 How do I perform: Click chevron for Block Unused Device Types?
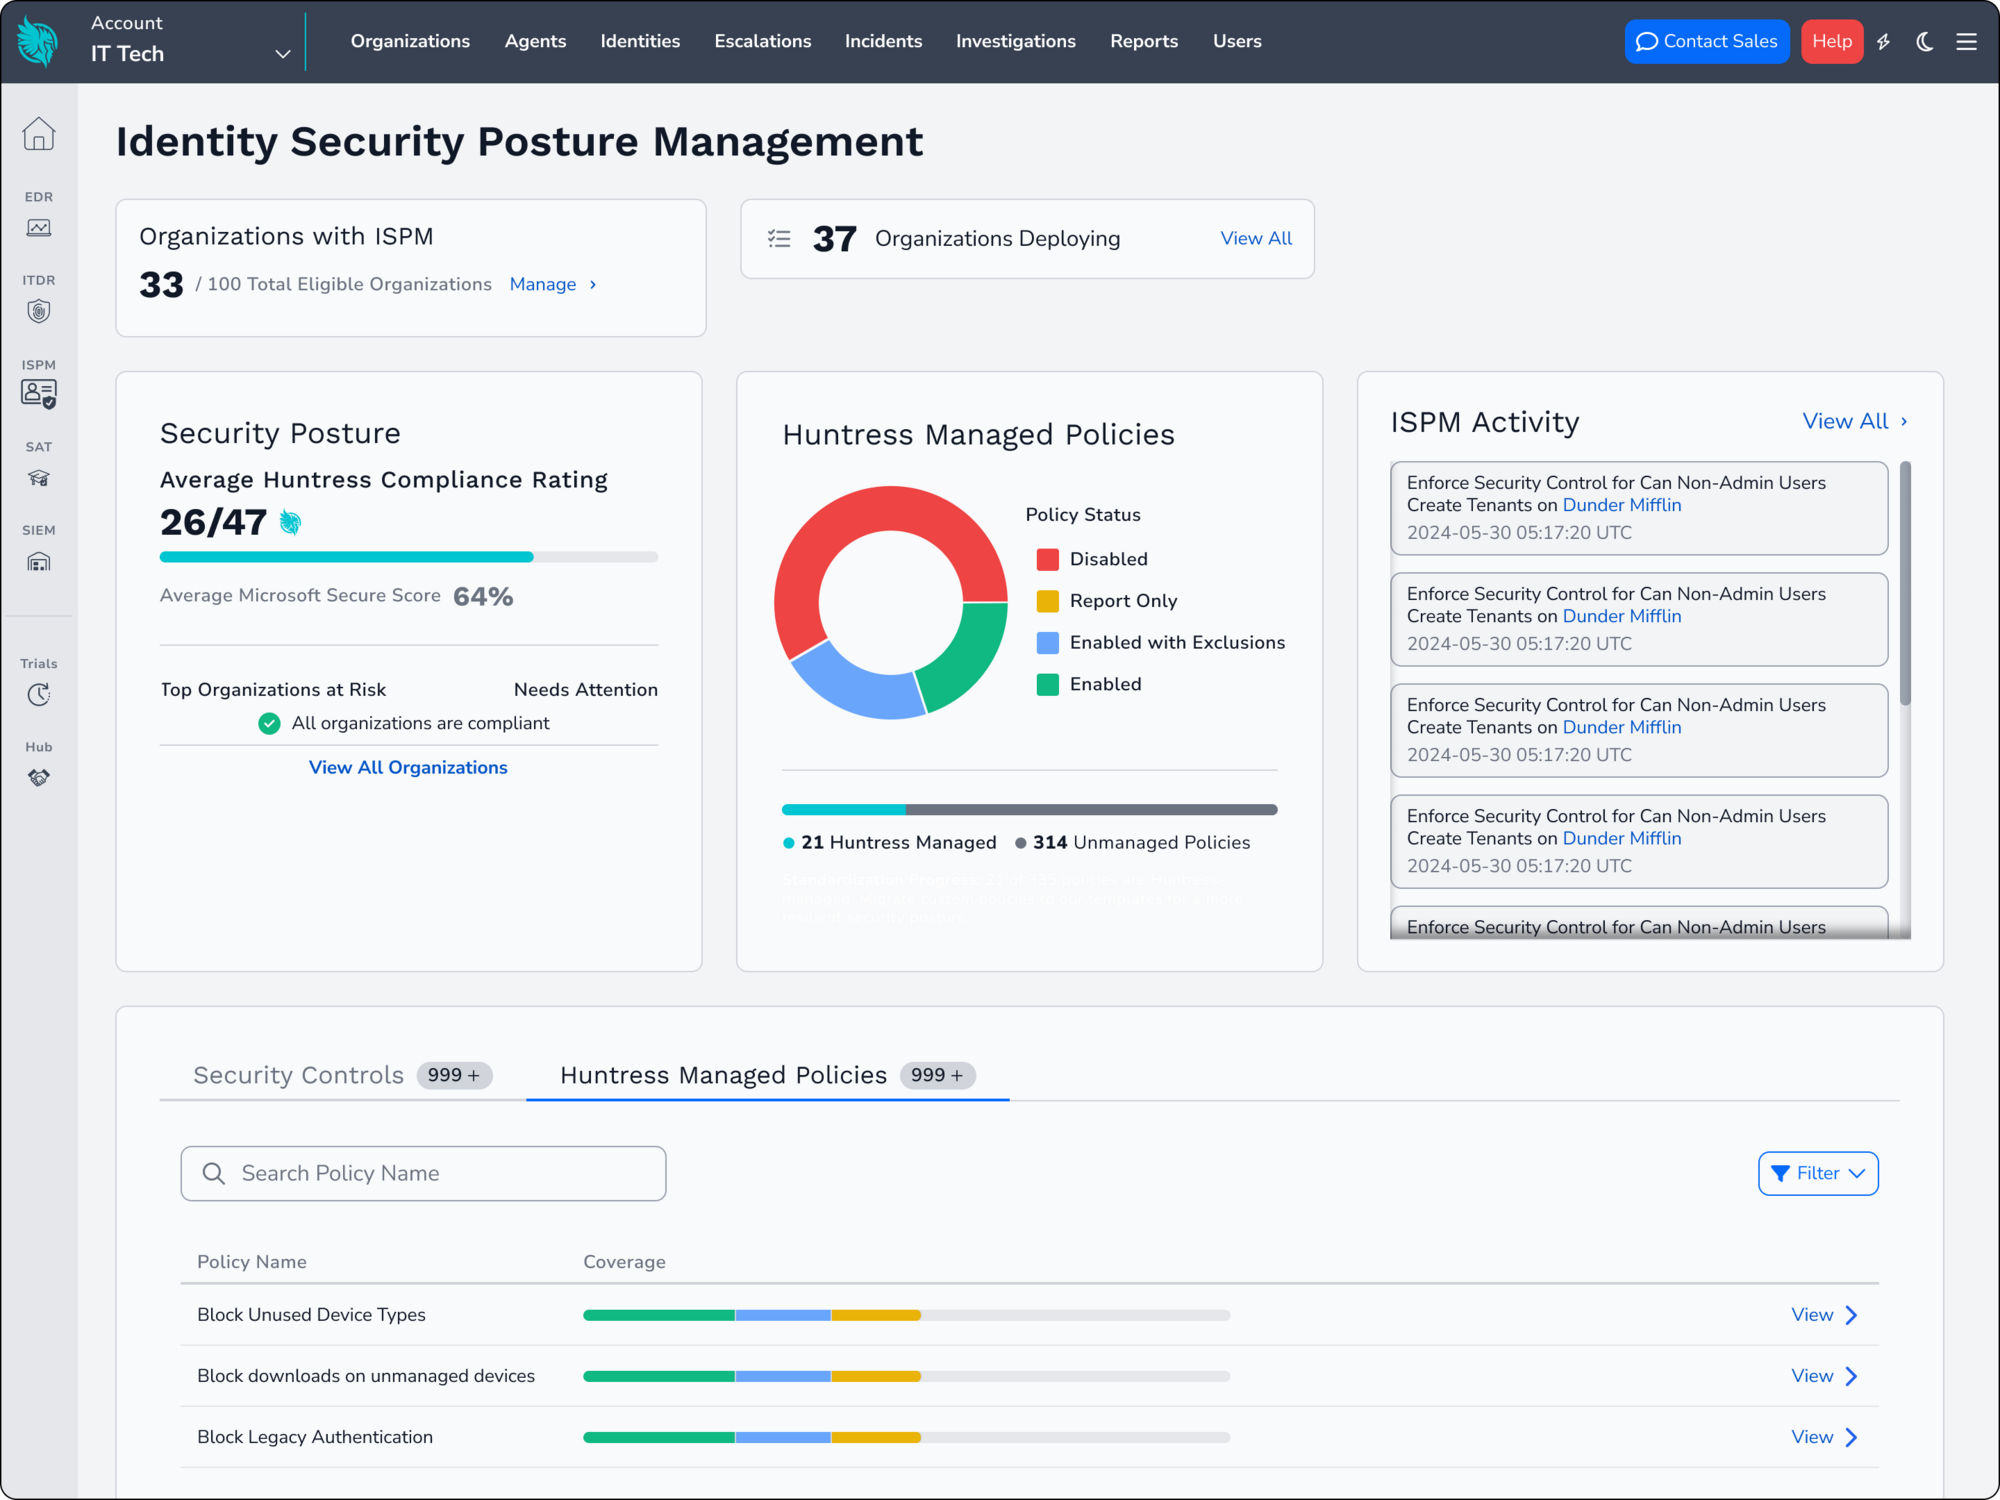pos(1852,1315)
